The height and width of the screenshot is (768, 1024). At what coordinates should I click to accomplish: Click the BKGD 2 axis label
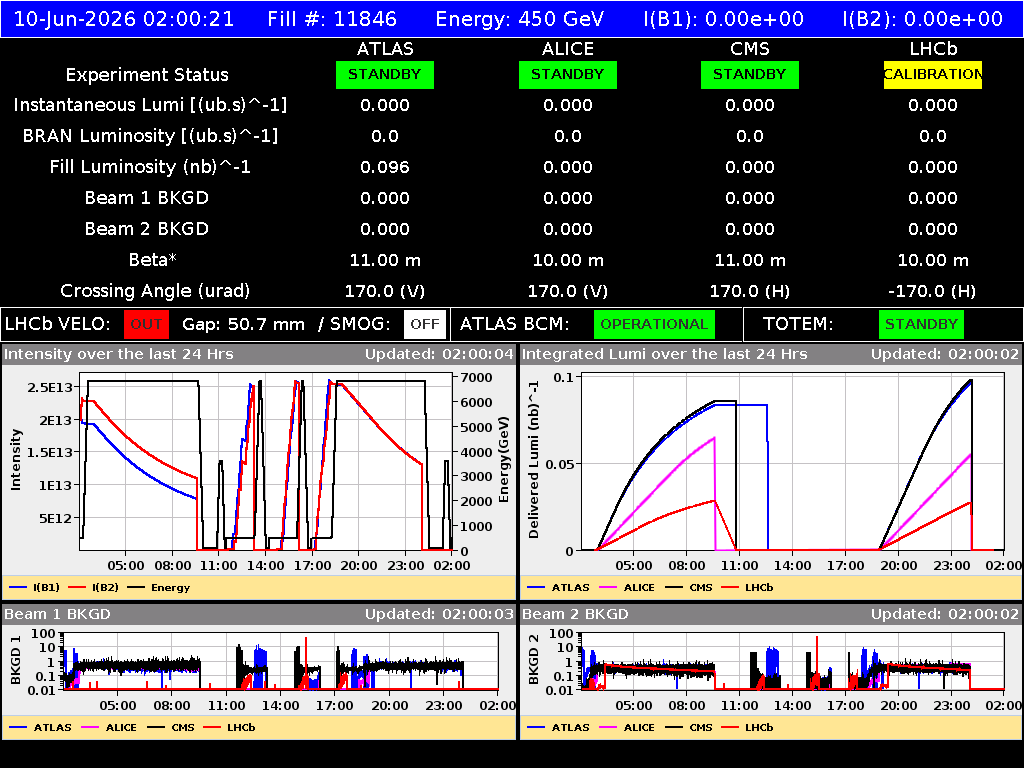pyautogui.click(x=534, y=660)
